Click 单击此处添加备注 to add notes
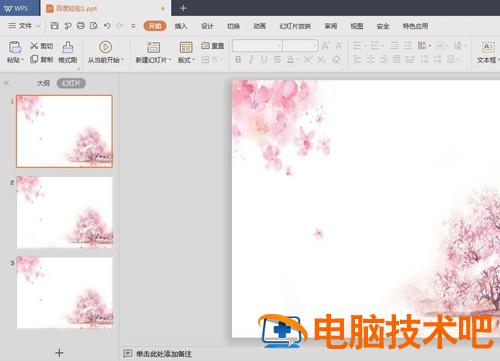Image resolution: width=500 pixels, height=361 pixels. pos(164,353)
